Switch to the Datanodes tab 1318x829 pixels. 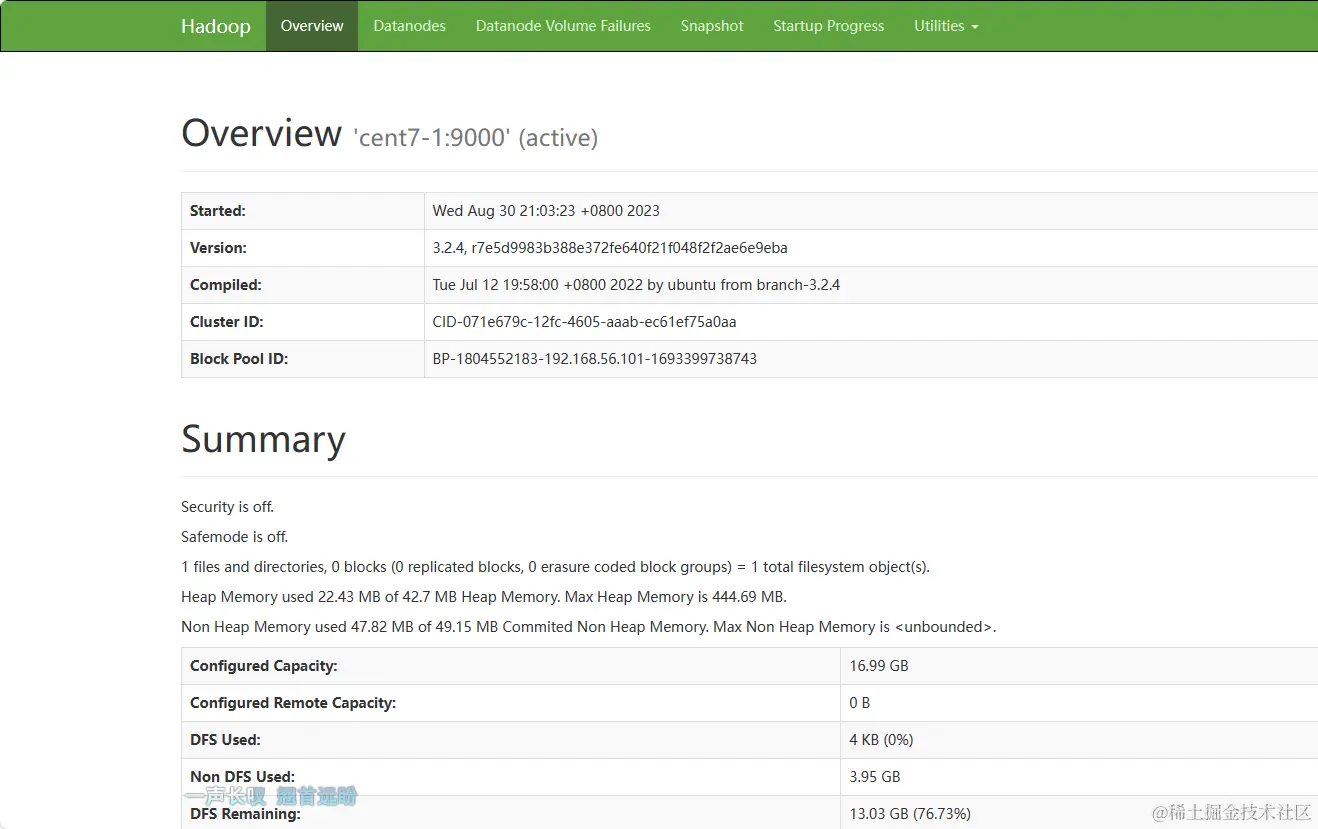[x=410, y=26]
